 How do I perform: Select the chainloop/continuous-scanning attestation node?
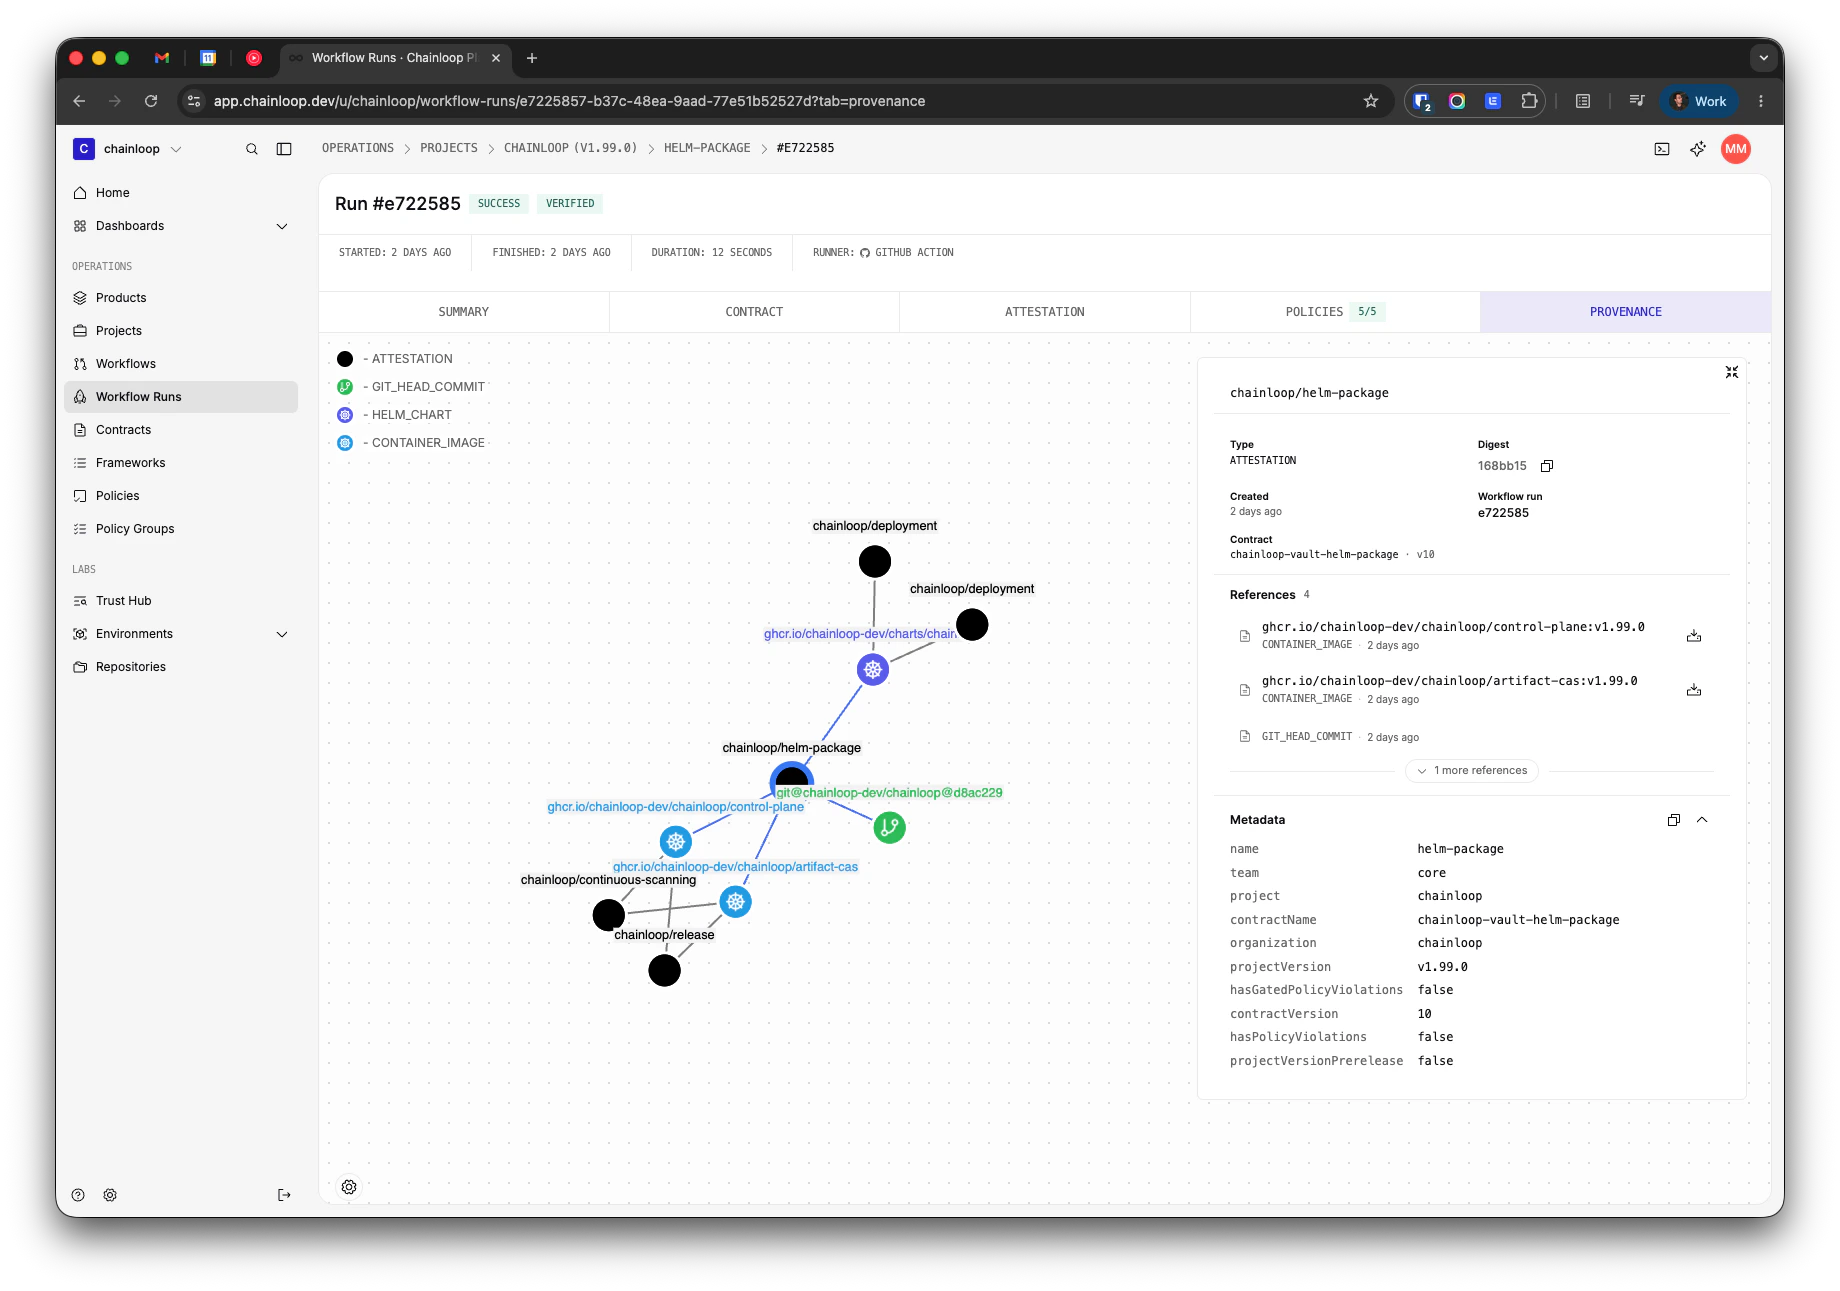tap(608, 915)
